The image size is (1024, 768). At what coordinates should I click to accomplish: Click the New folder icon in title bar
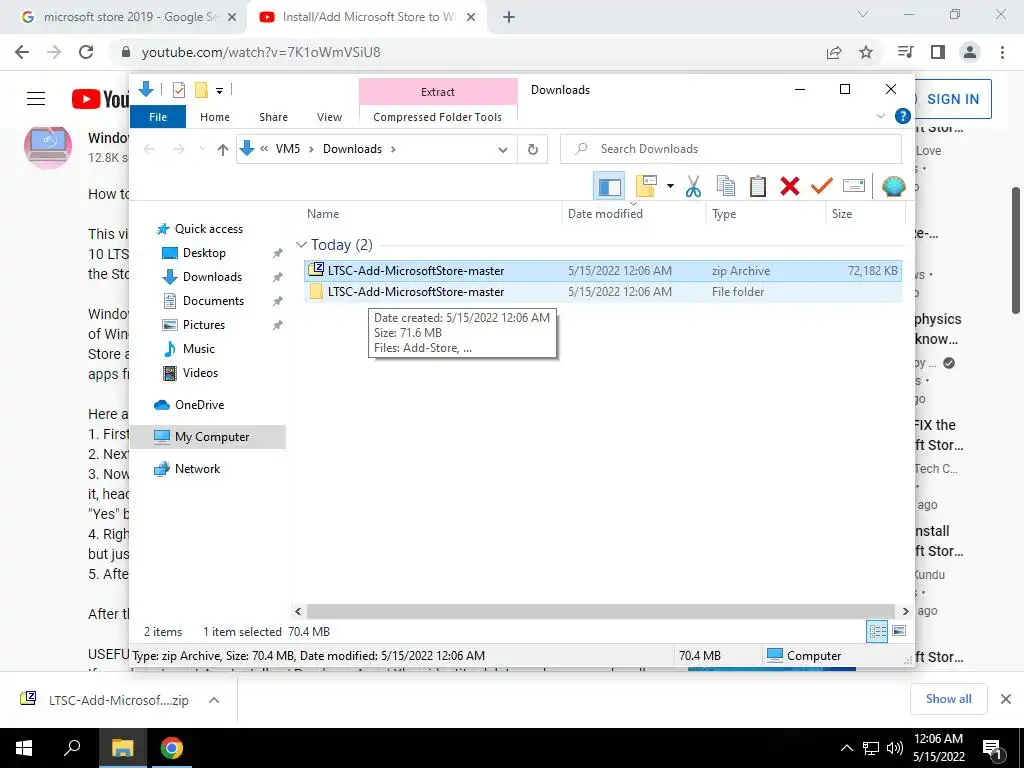201,90
